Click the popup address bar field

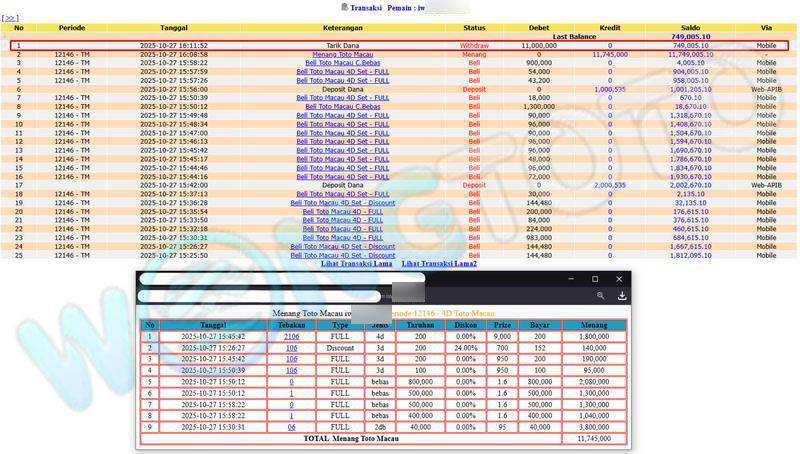pyautogui.click(x=260, y=296)
